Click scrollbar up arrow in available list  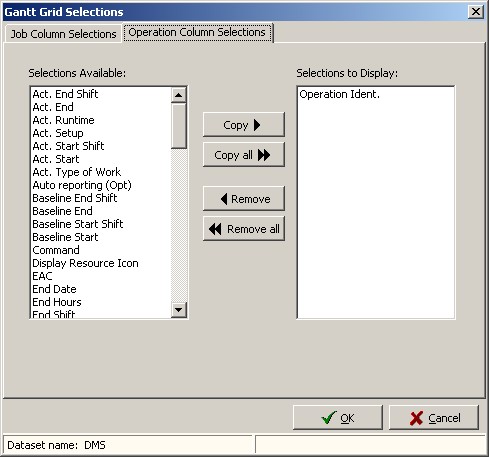[x=179, y=95]
